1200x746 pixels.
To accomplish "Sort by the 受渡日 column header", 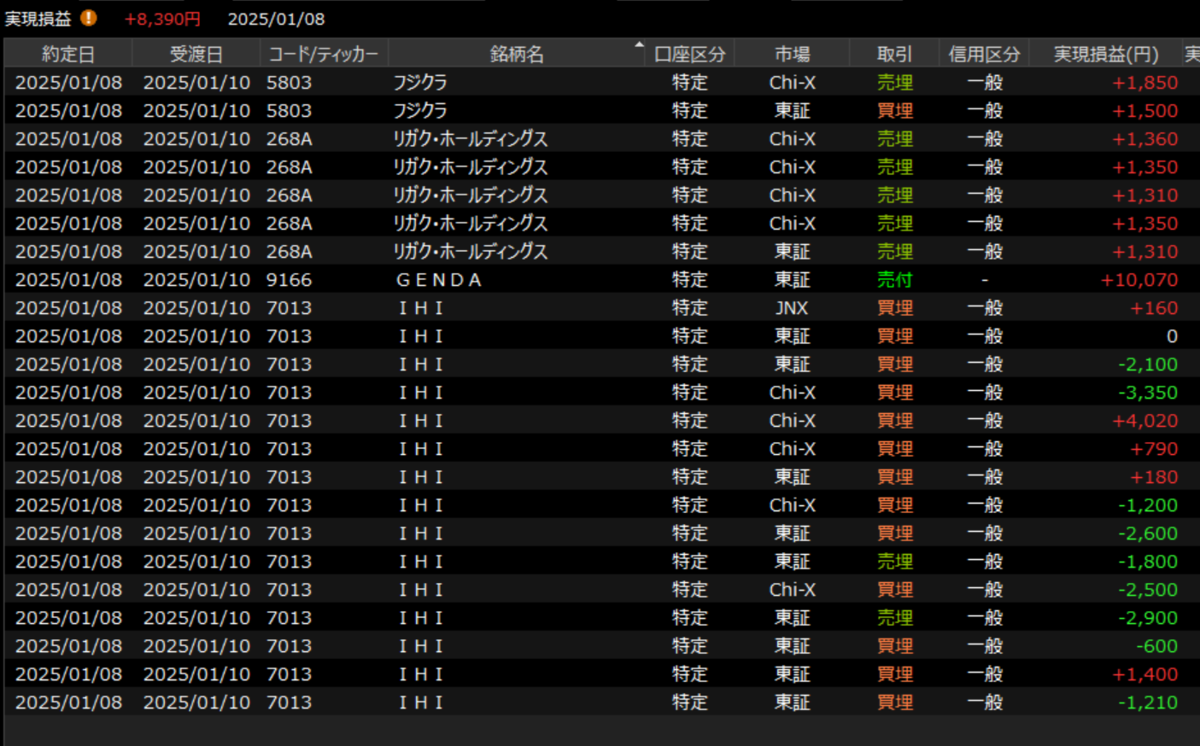I will pyautogui.click(x=196, y=54).
